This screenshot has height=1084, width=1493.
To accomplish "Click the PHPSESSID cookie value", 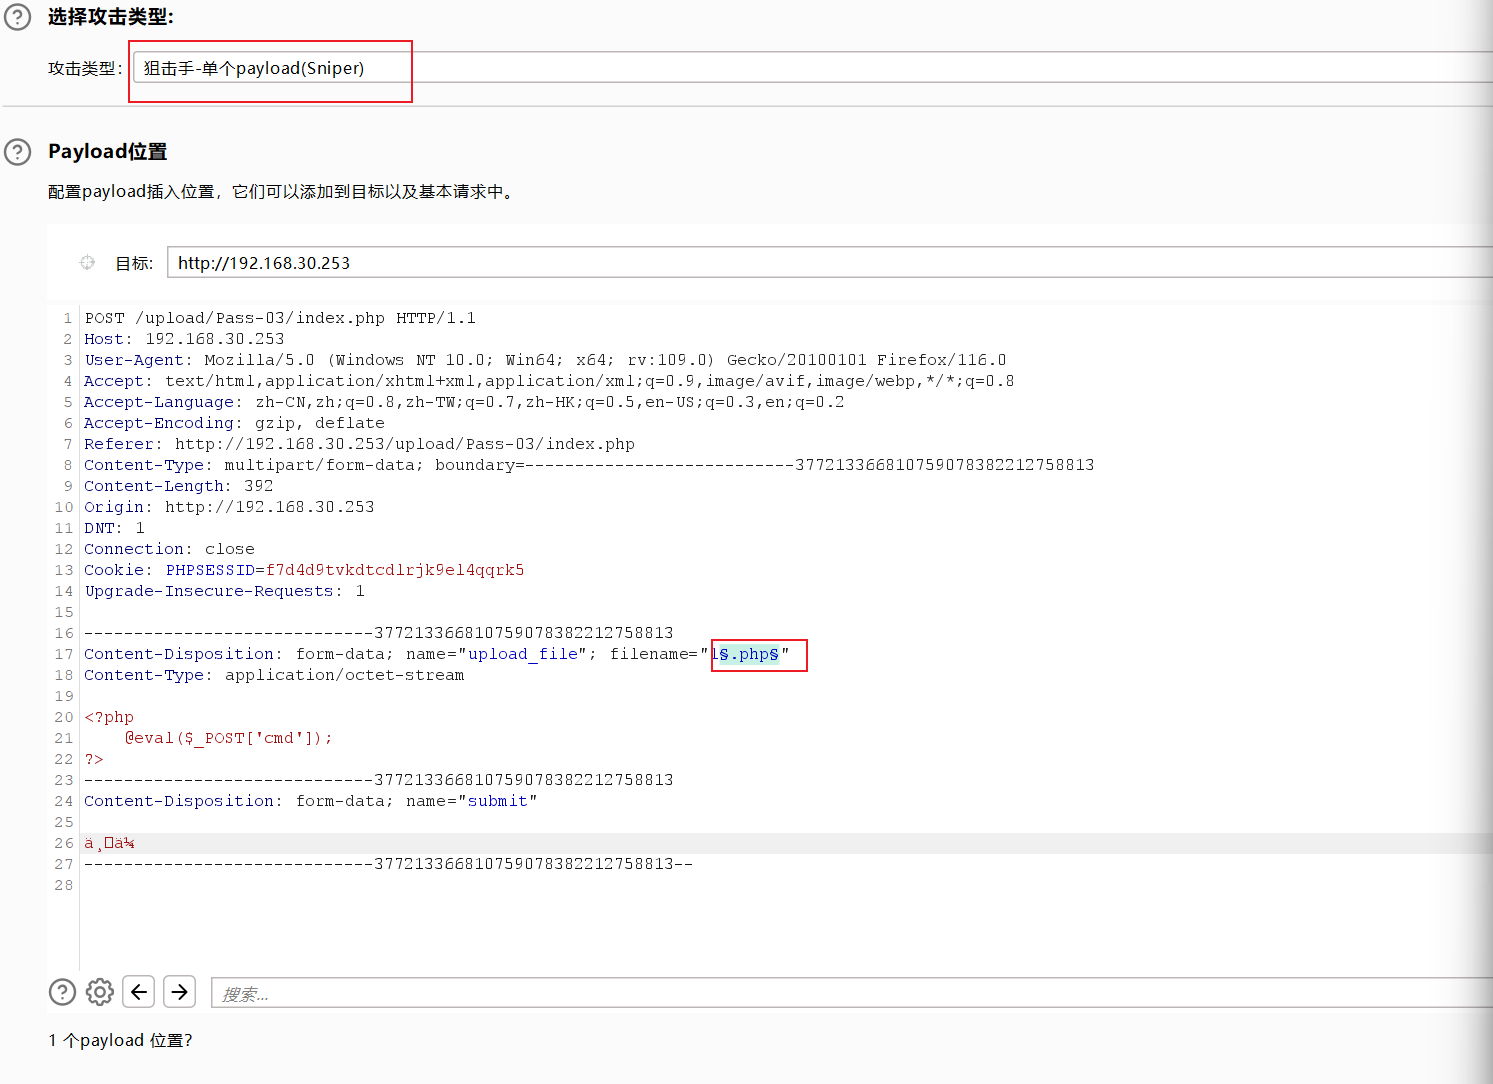I will coord(395,570).
